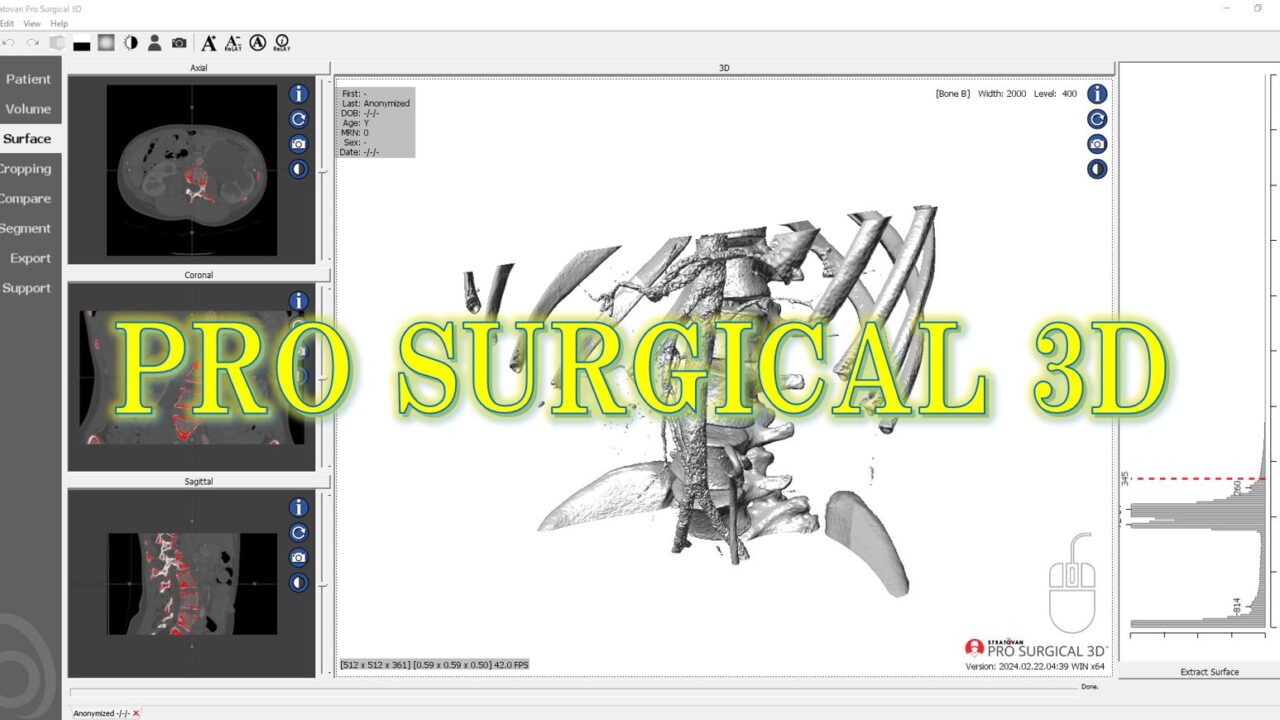Click the A- ReLAY toolbar icon
The image size is (1280, 720).
[233, 43]
